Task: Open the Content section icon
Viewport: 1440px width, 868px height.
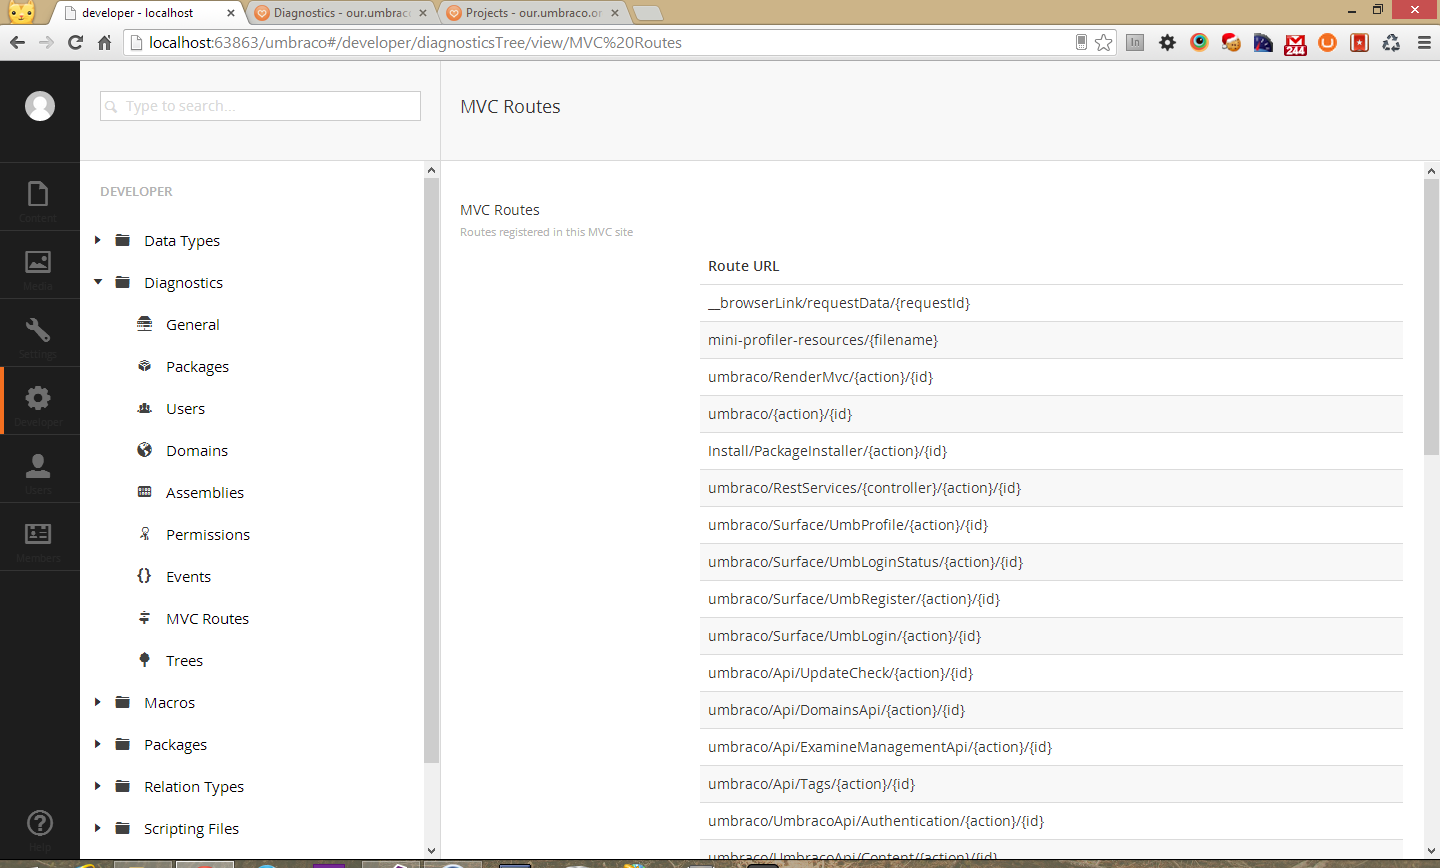Action: coord(38,193)
